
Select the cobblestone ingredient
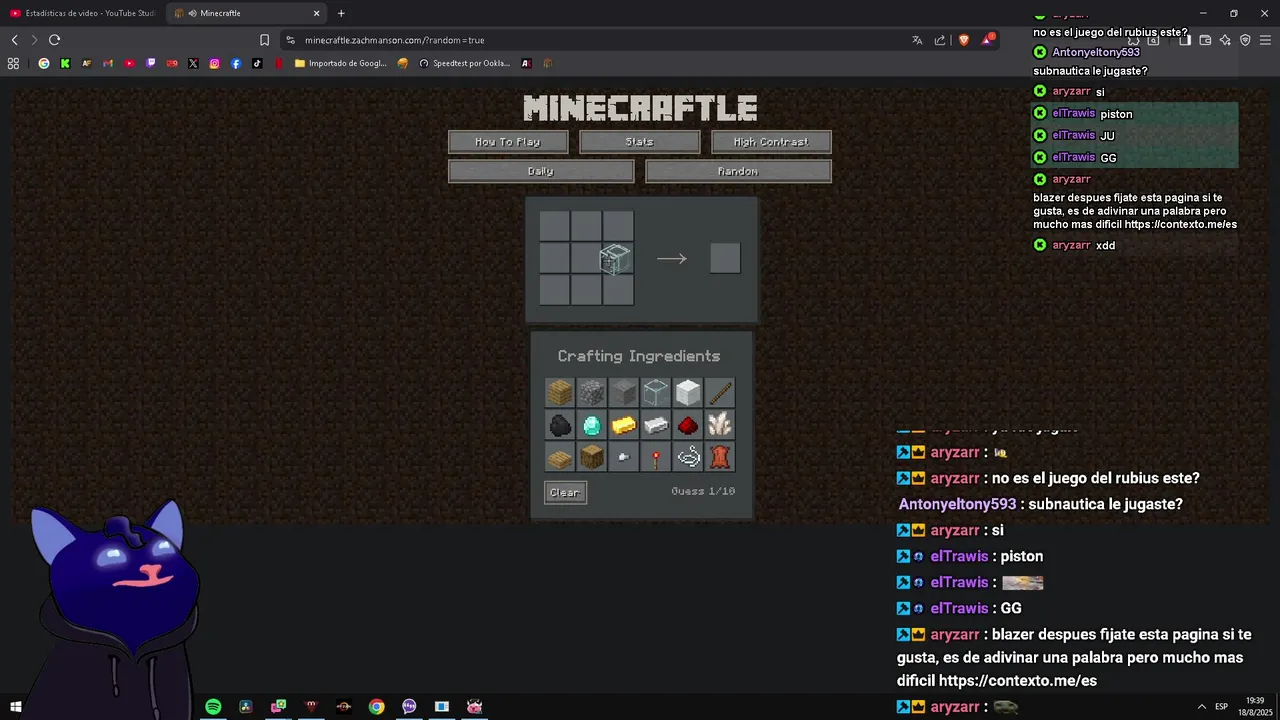coord(592,393)
